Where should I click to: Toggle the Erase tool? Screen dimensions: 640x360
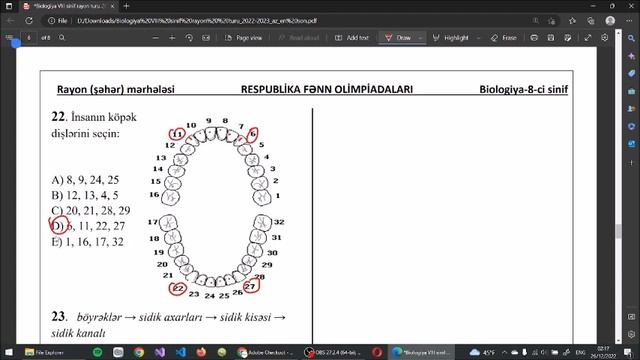click(x=504, y=38)
